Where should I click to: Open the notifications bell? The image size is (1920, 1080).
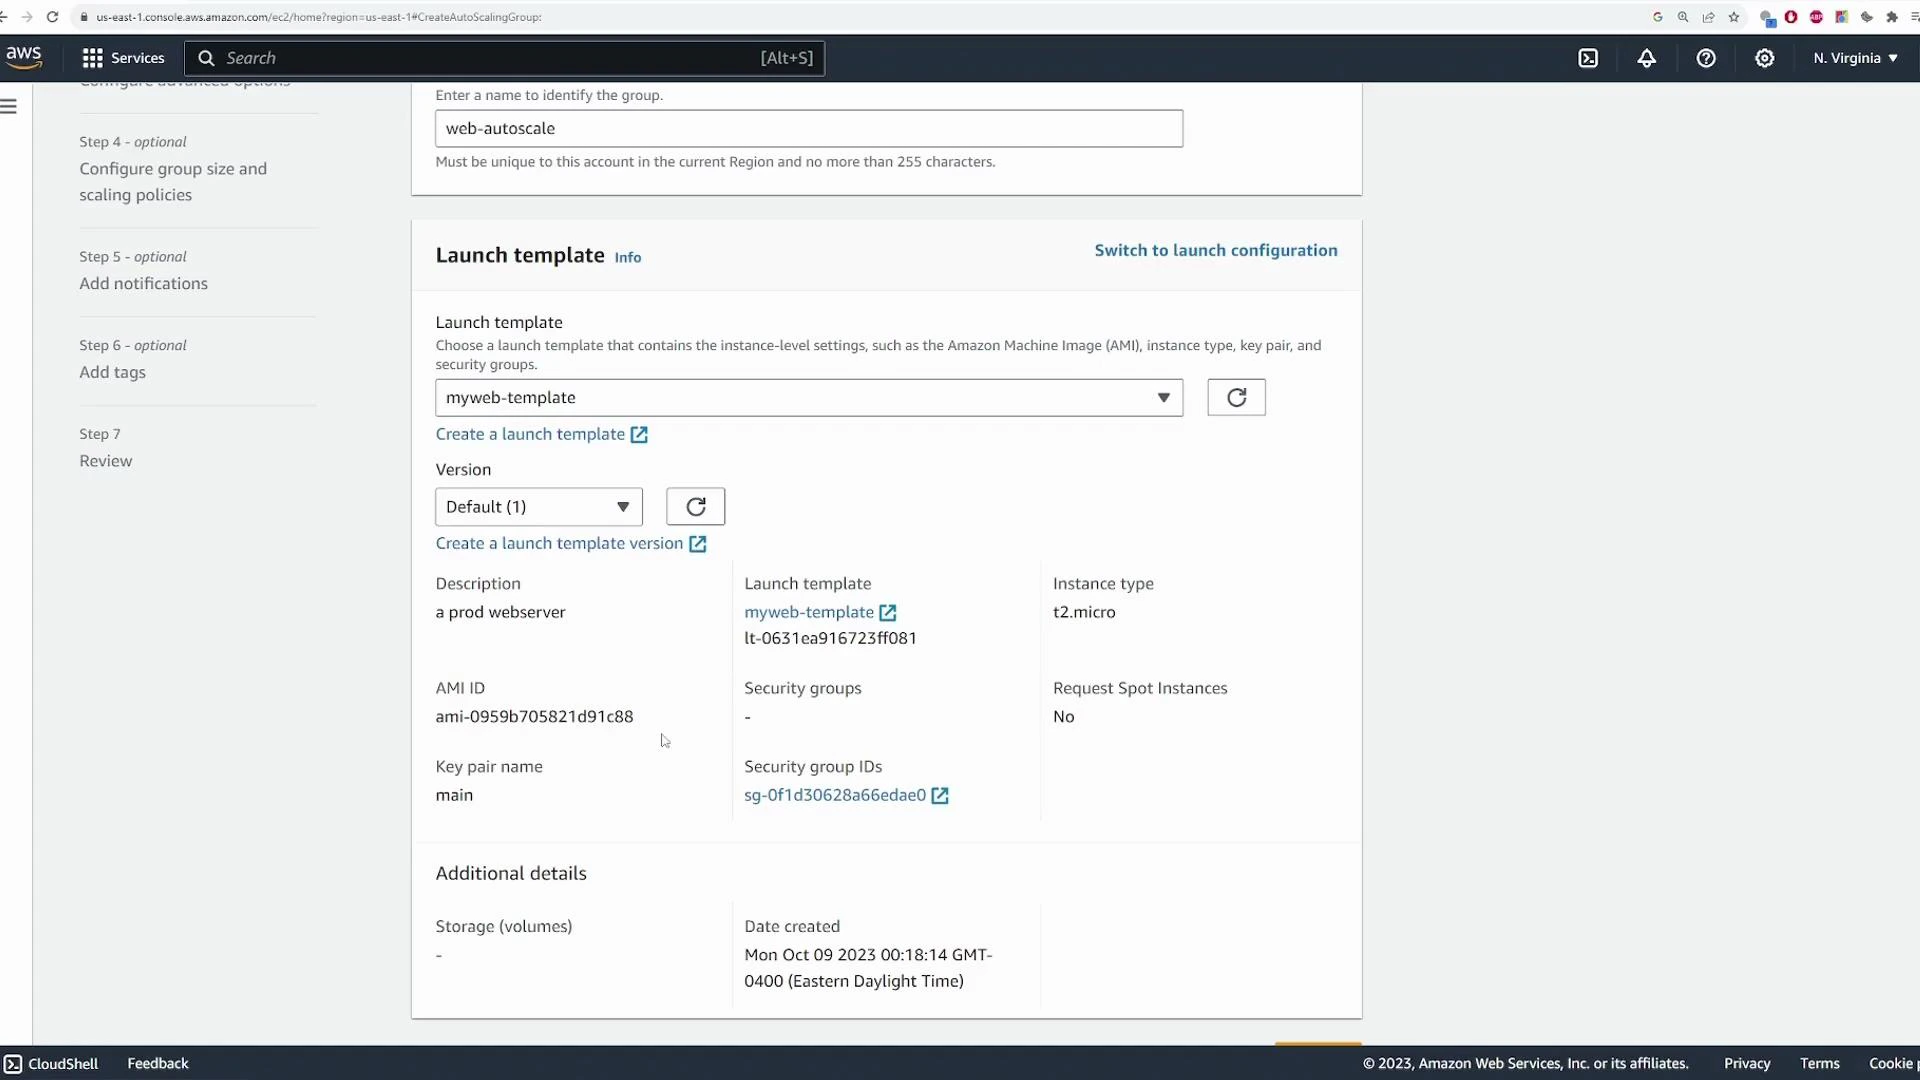1646,58
